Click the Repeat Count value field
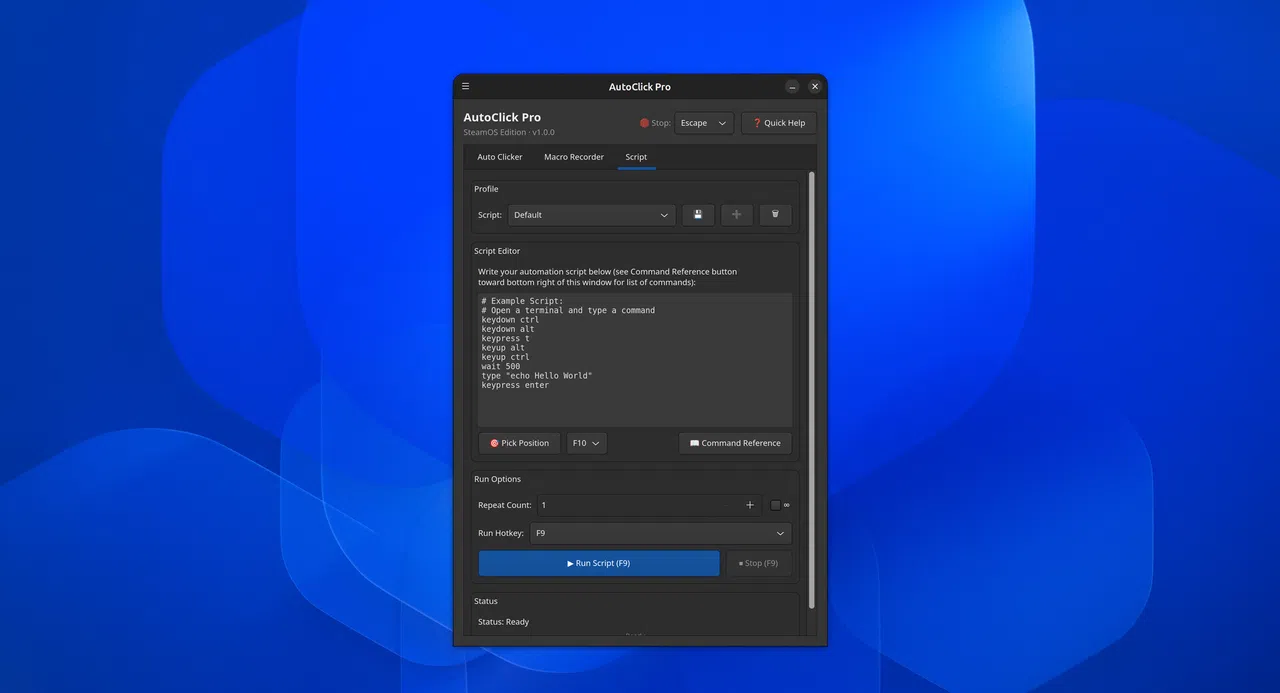The height and width of the screenshot is (693, 1280). (x=638, y=505)
